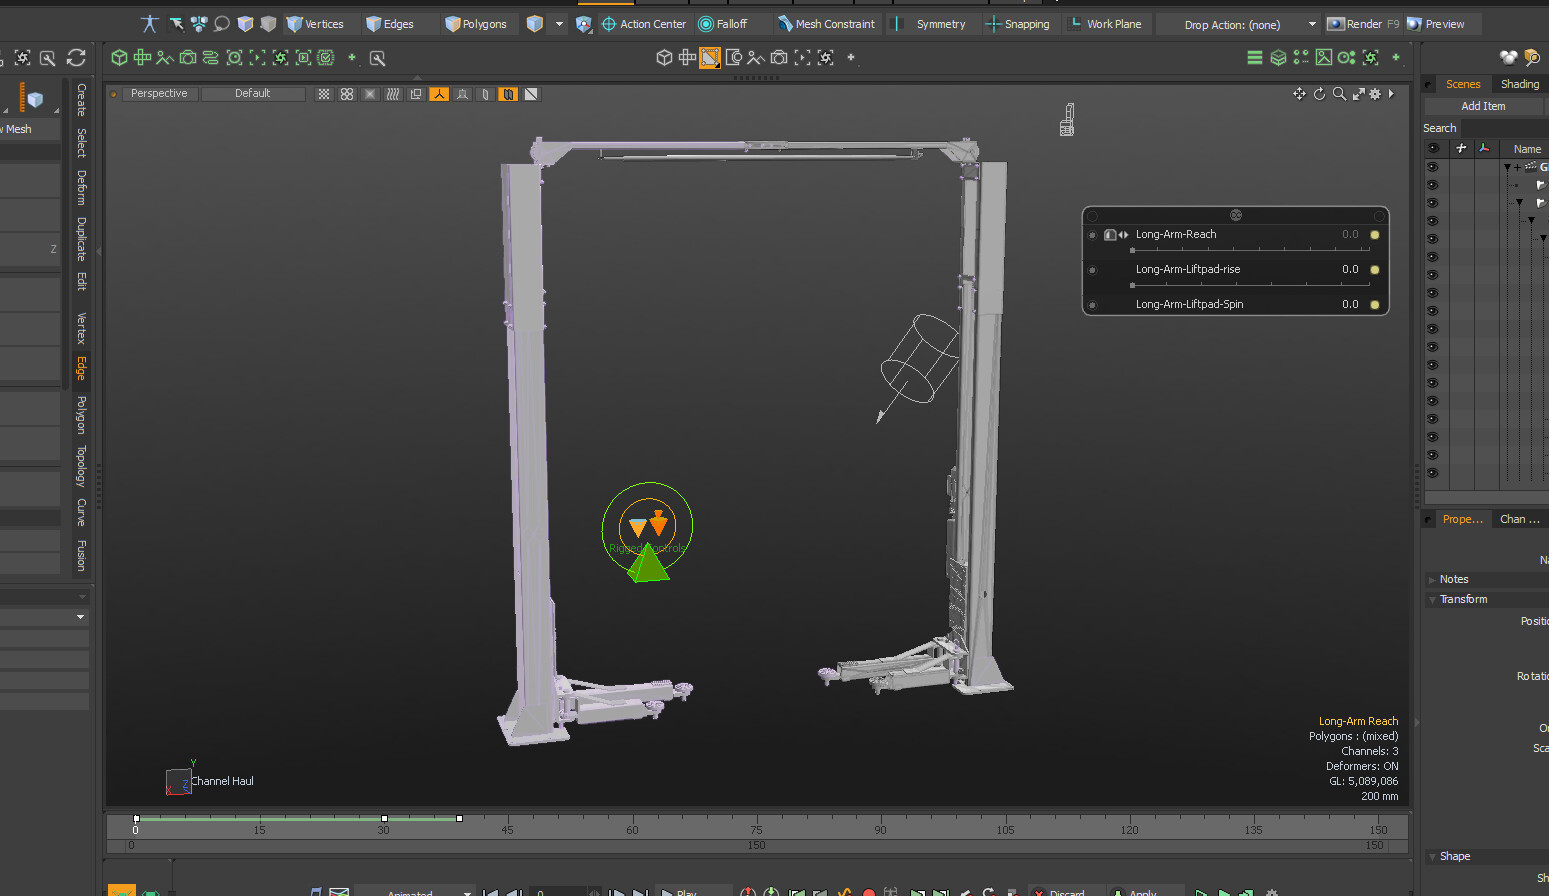Click the item list Search field
This screenshot has width=1549, height=896.
(1504, 128)
